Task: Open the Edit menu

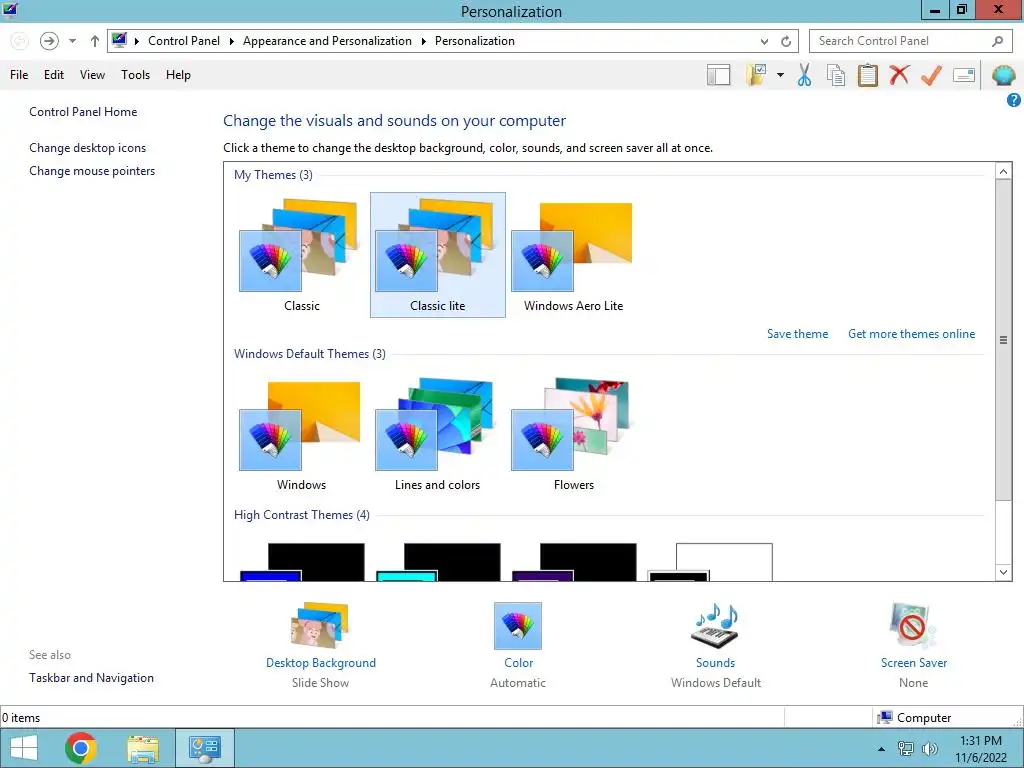Action: tap(54, 75)
